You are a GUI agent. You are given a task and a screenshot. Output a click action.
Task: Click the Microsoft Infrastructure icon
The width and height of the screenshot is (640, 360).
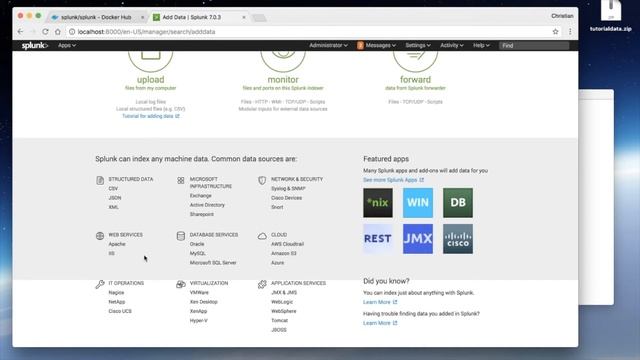tap(181, 180)
